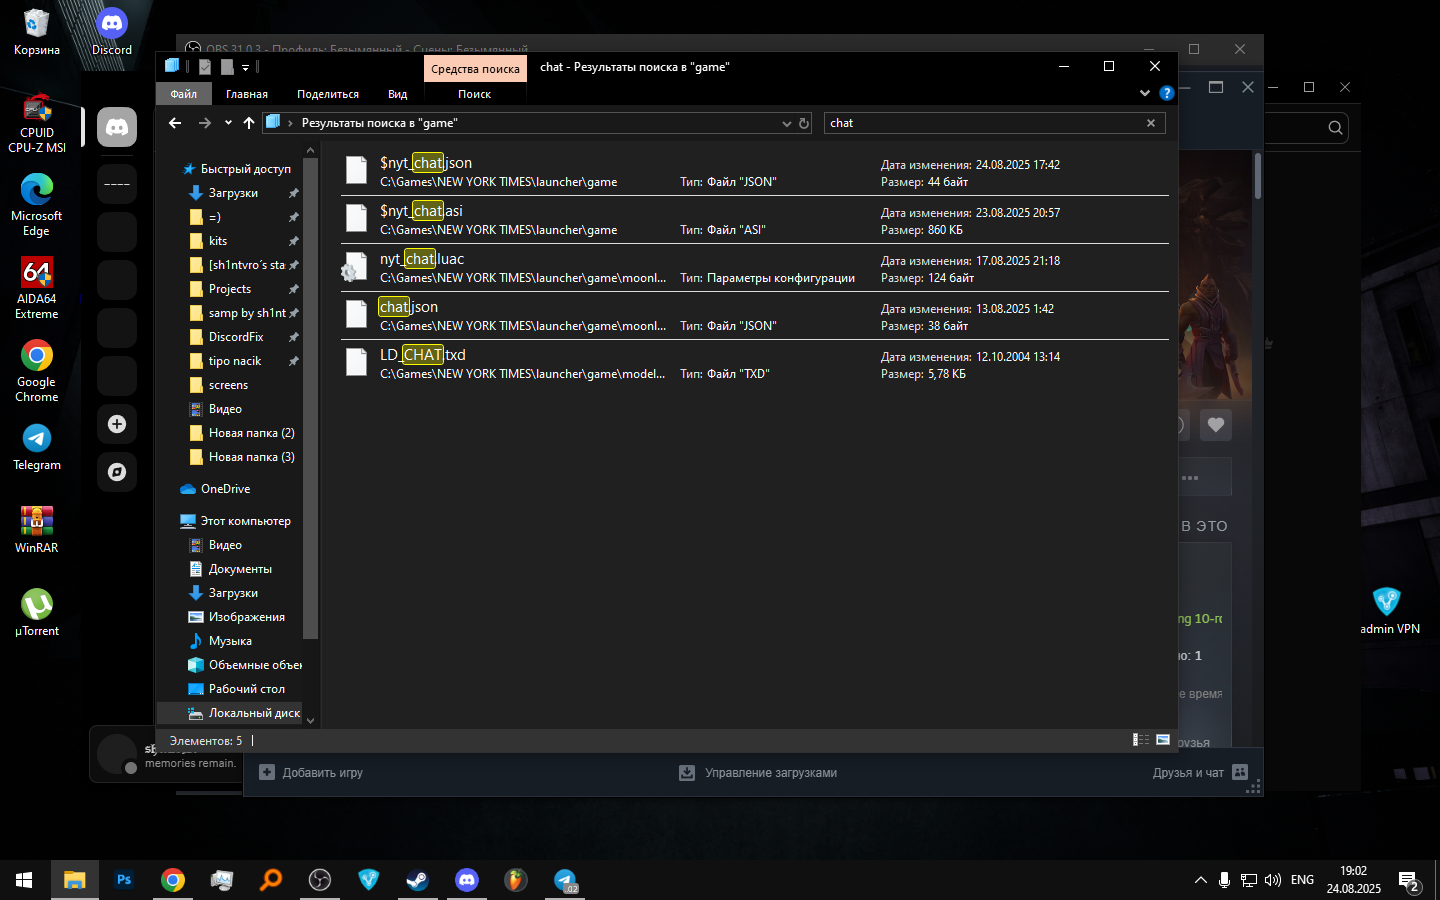Go up one folder level
The image size is (1440, 900).
pyautogui.click(x=249, y=123)
